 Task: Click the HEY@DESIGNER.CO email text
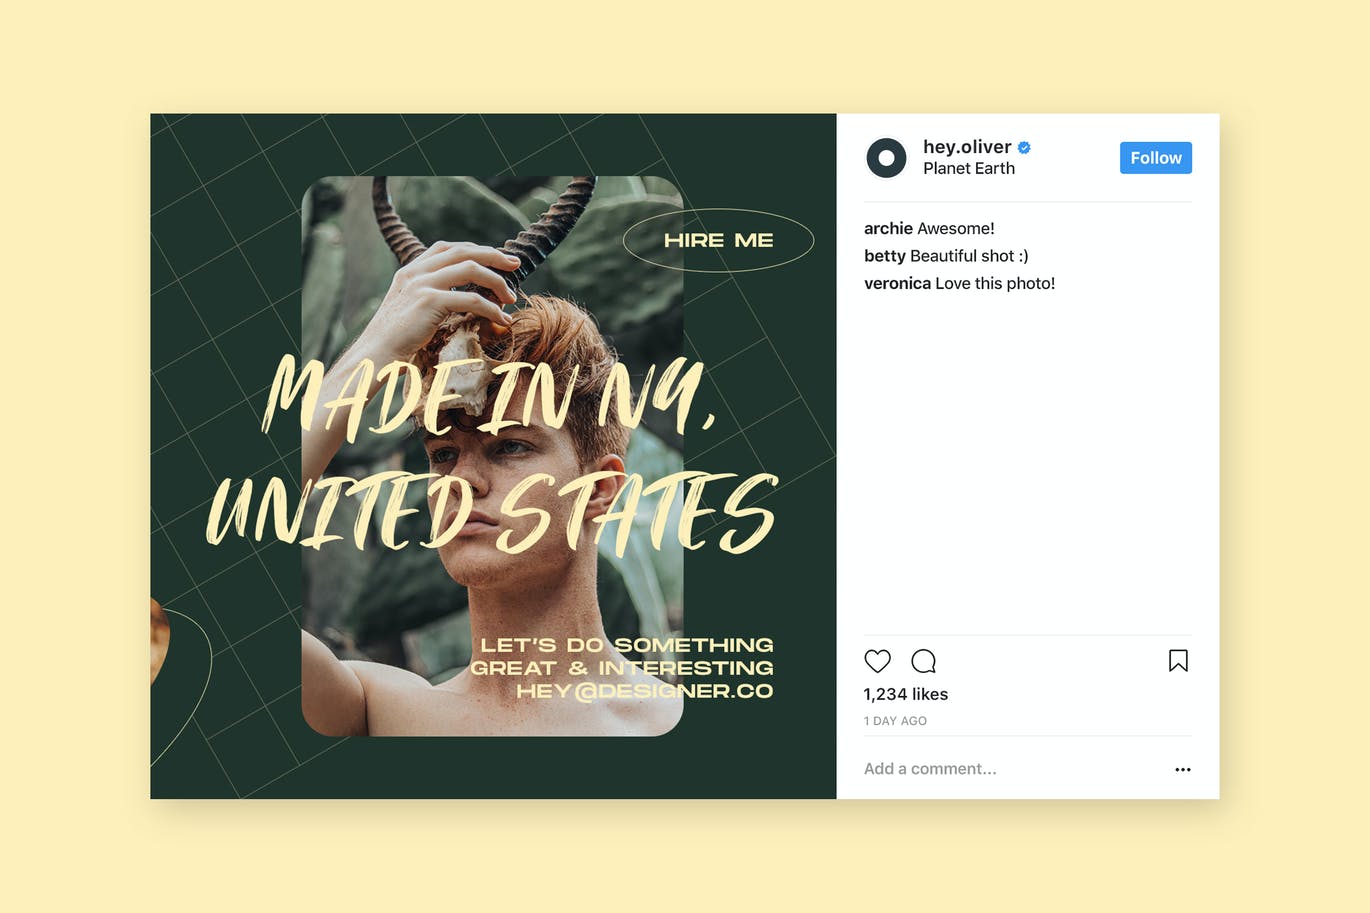(645, 691)
